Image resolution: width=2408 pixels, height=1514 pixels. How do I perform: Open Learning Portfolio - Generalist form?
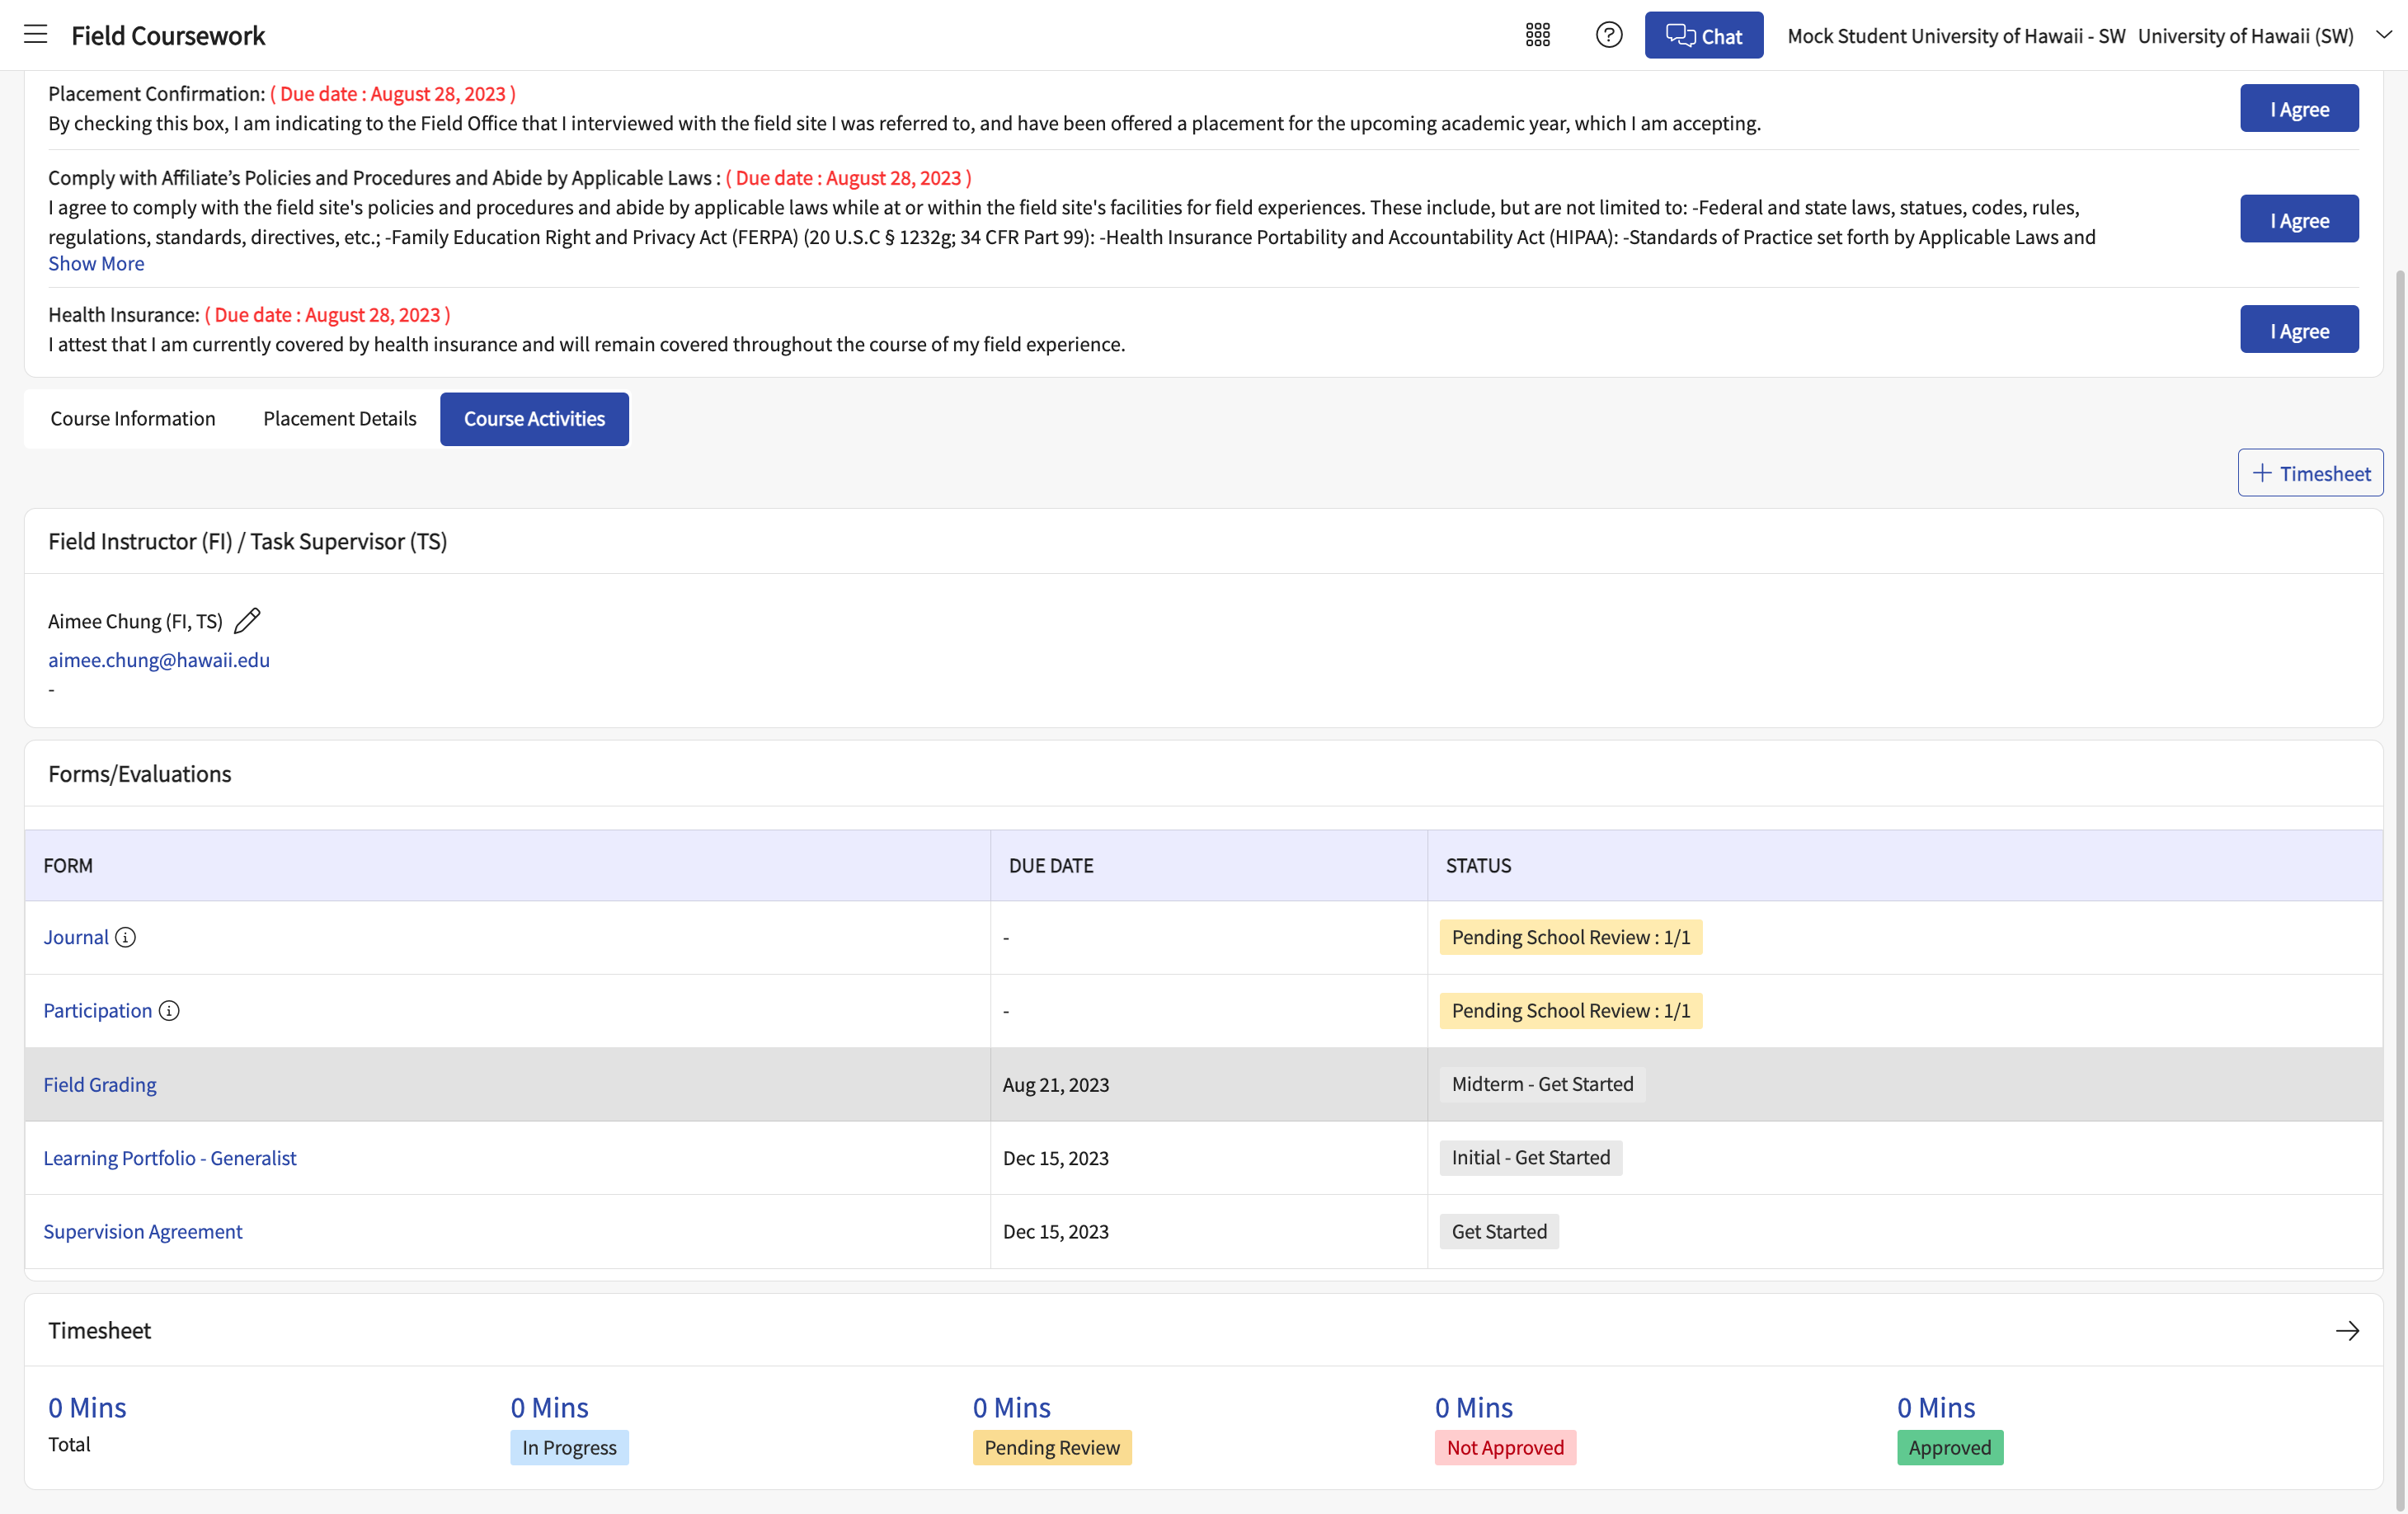coord(170,1158)
